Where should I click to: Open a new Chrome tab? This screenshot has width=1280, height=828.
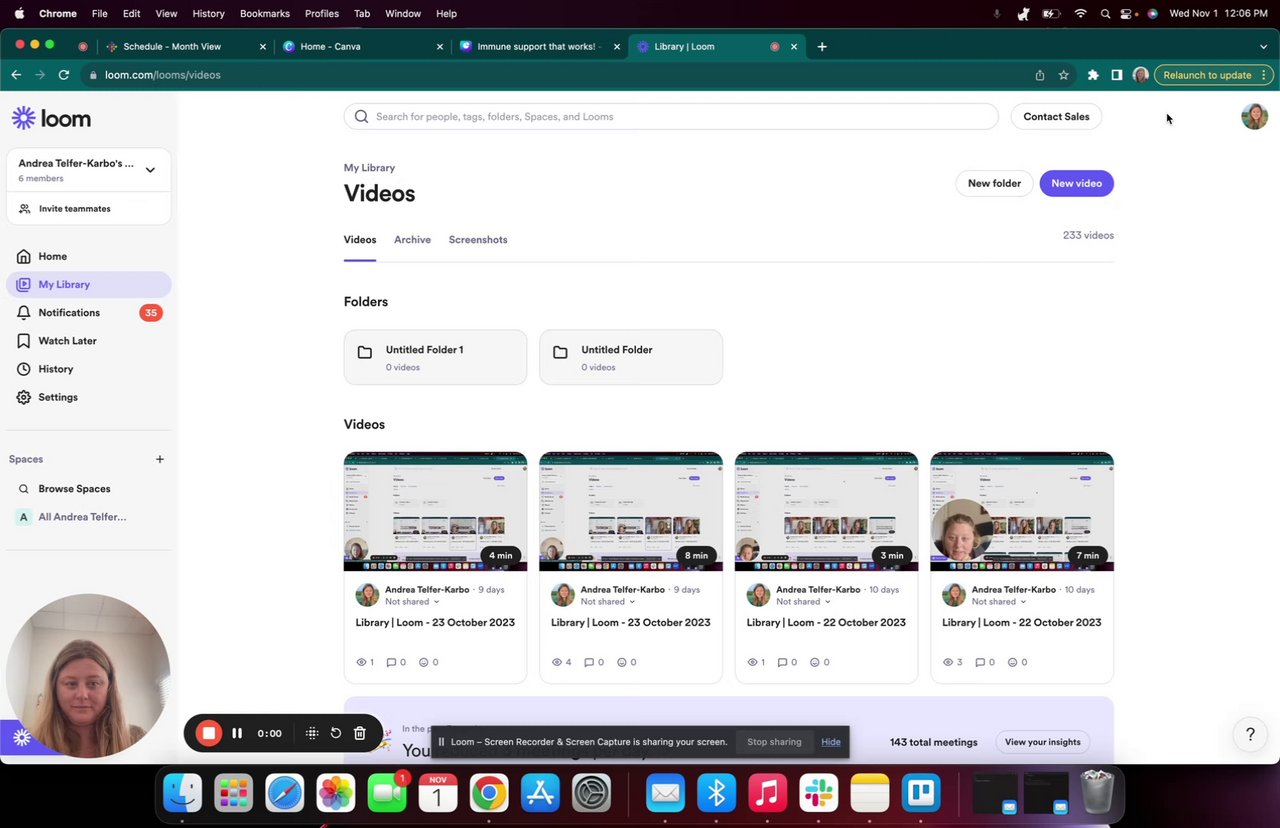[x=822, y=46]
